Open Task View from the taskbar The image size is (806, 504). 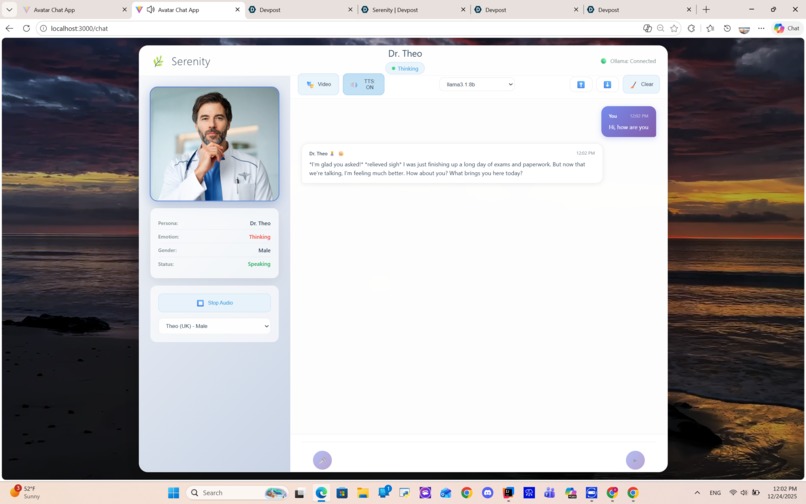300,493
